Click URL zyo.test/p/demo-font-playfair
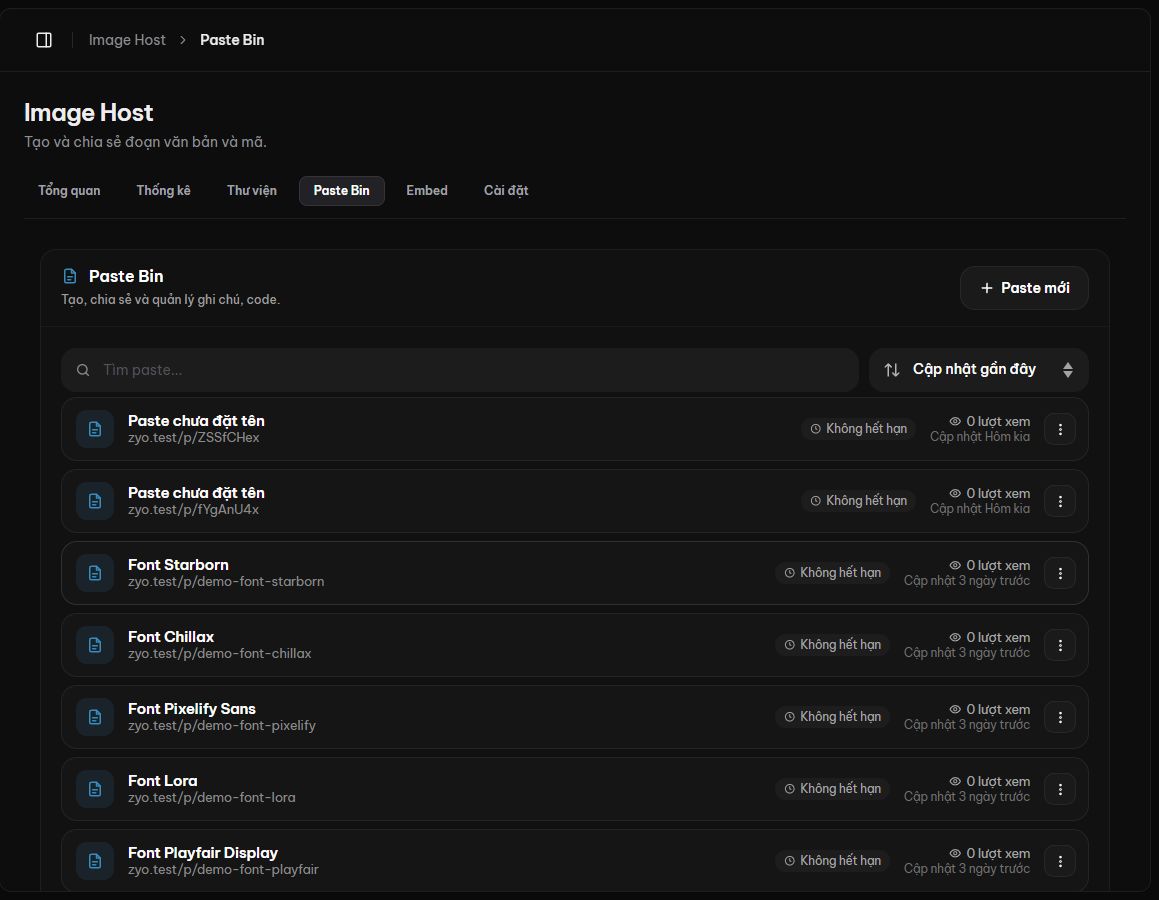 [223, 870]
